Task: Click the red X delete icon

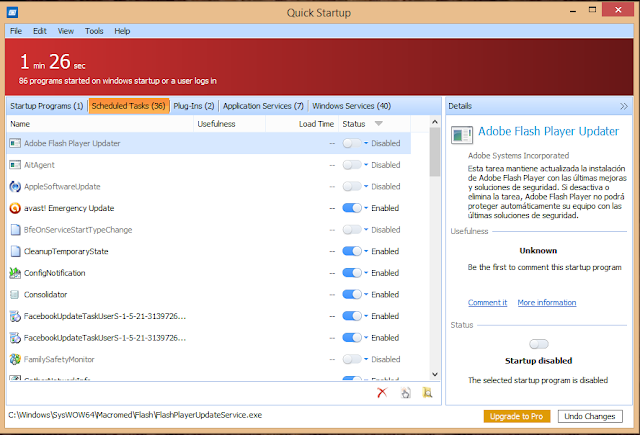Action: coord(382,393)
